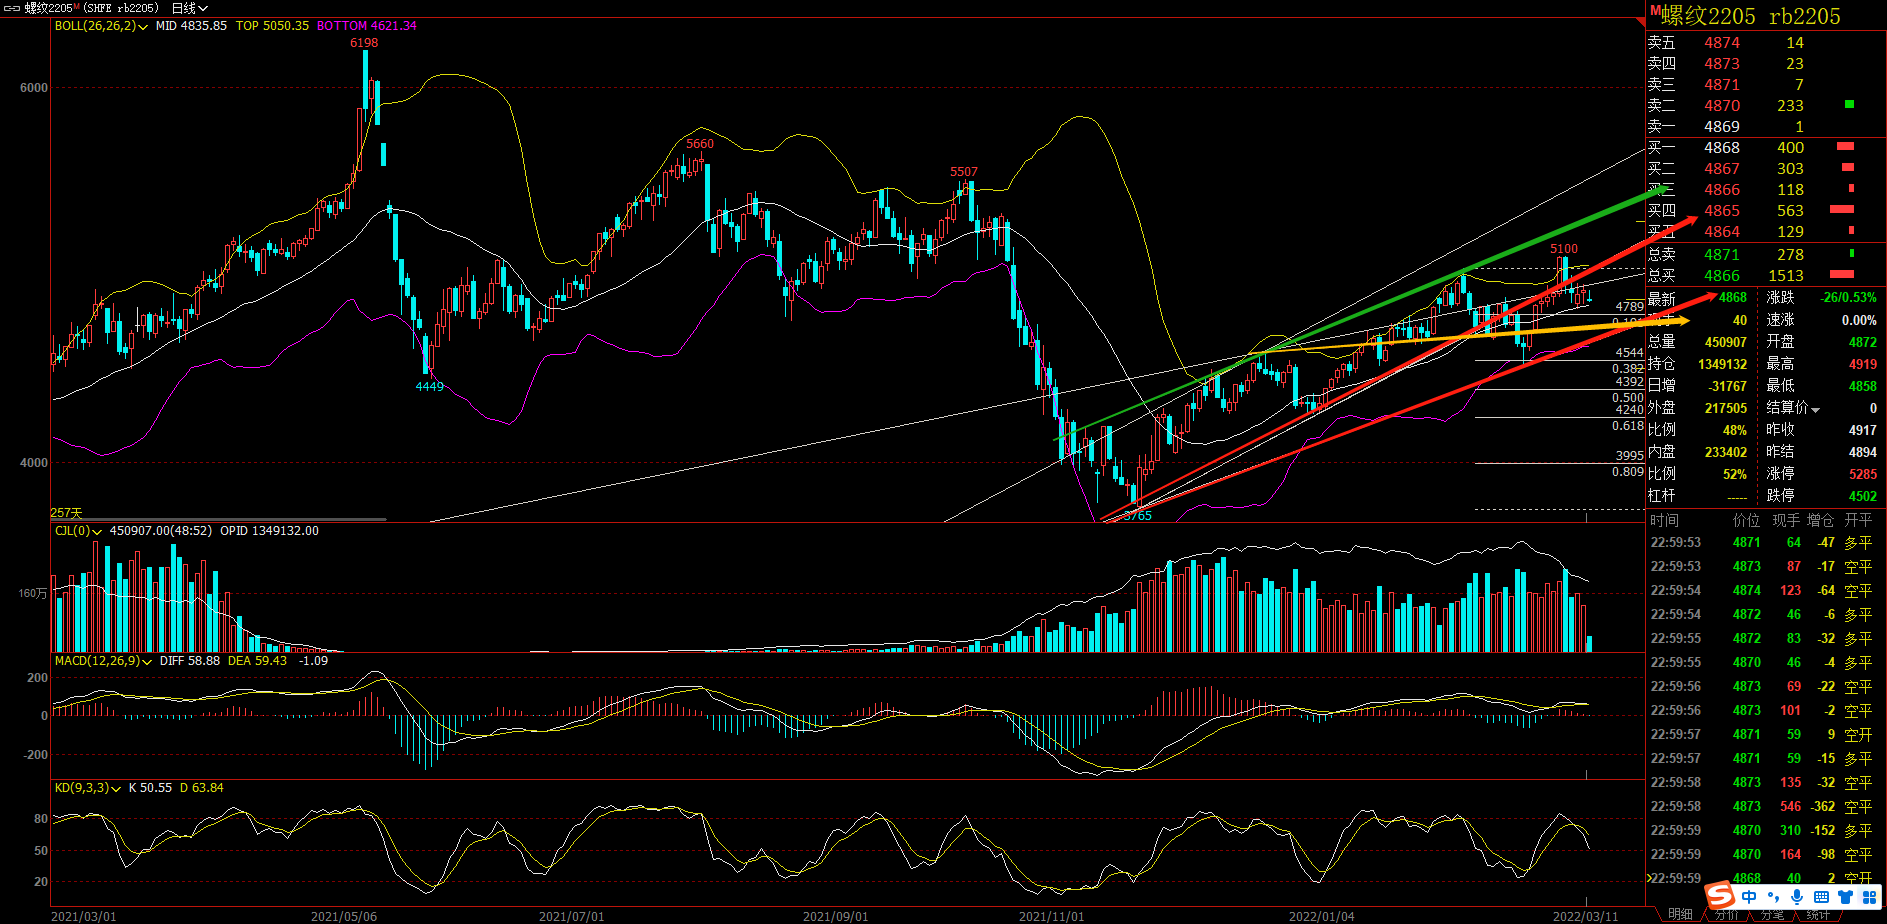Switch to the 明细 tab

1680,915
